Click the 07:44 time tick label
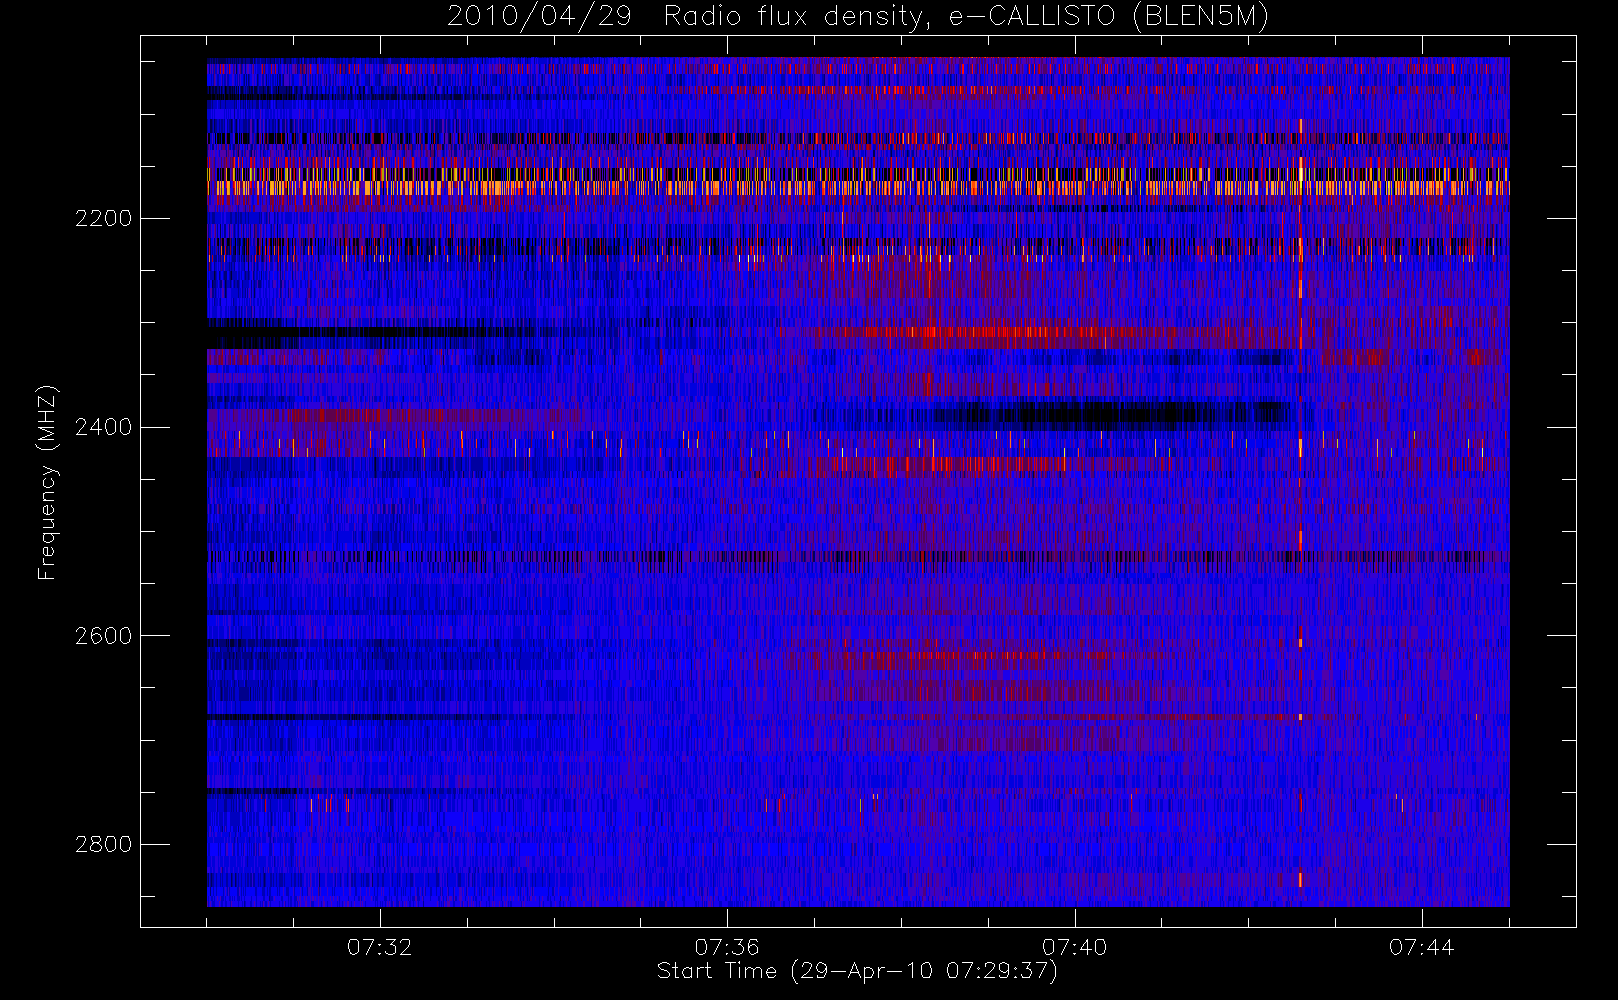The height and width of the screenshot is (1000, 1618). [x=1421, y=947]
